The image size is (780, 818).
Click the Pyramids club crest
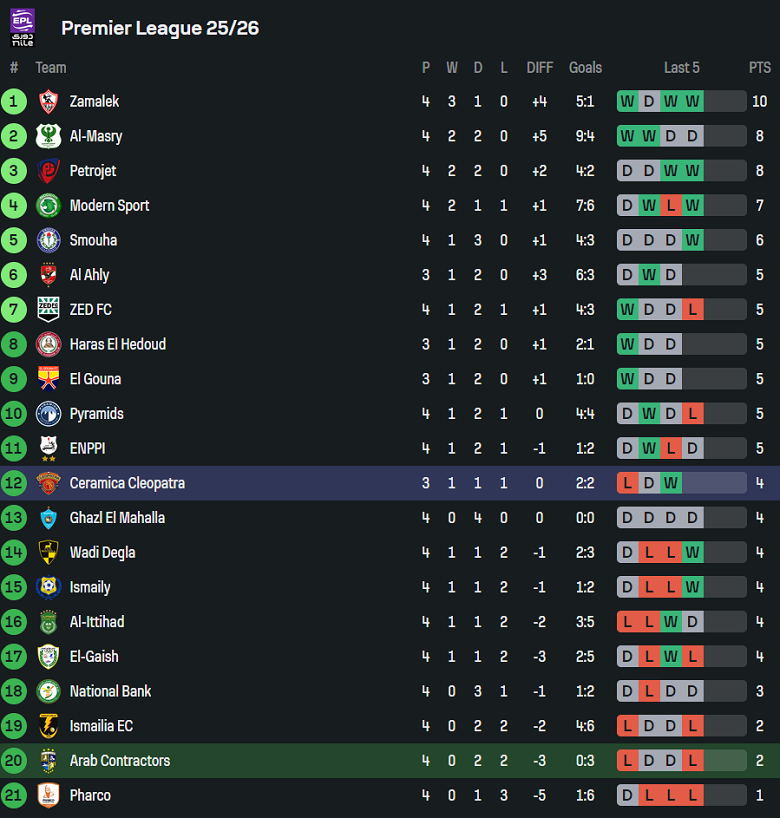48,413
